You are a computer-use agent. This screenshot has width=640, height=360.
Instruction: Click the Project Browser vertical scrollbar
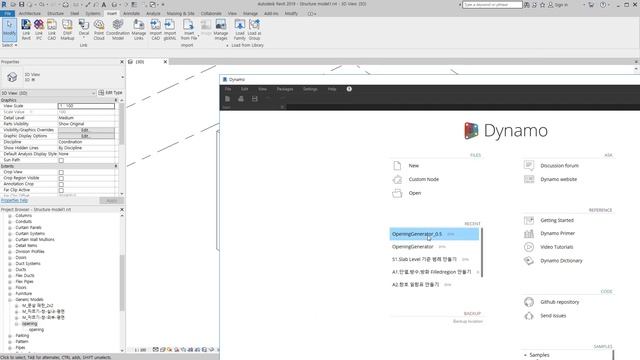pos(122,282)
